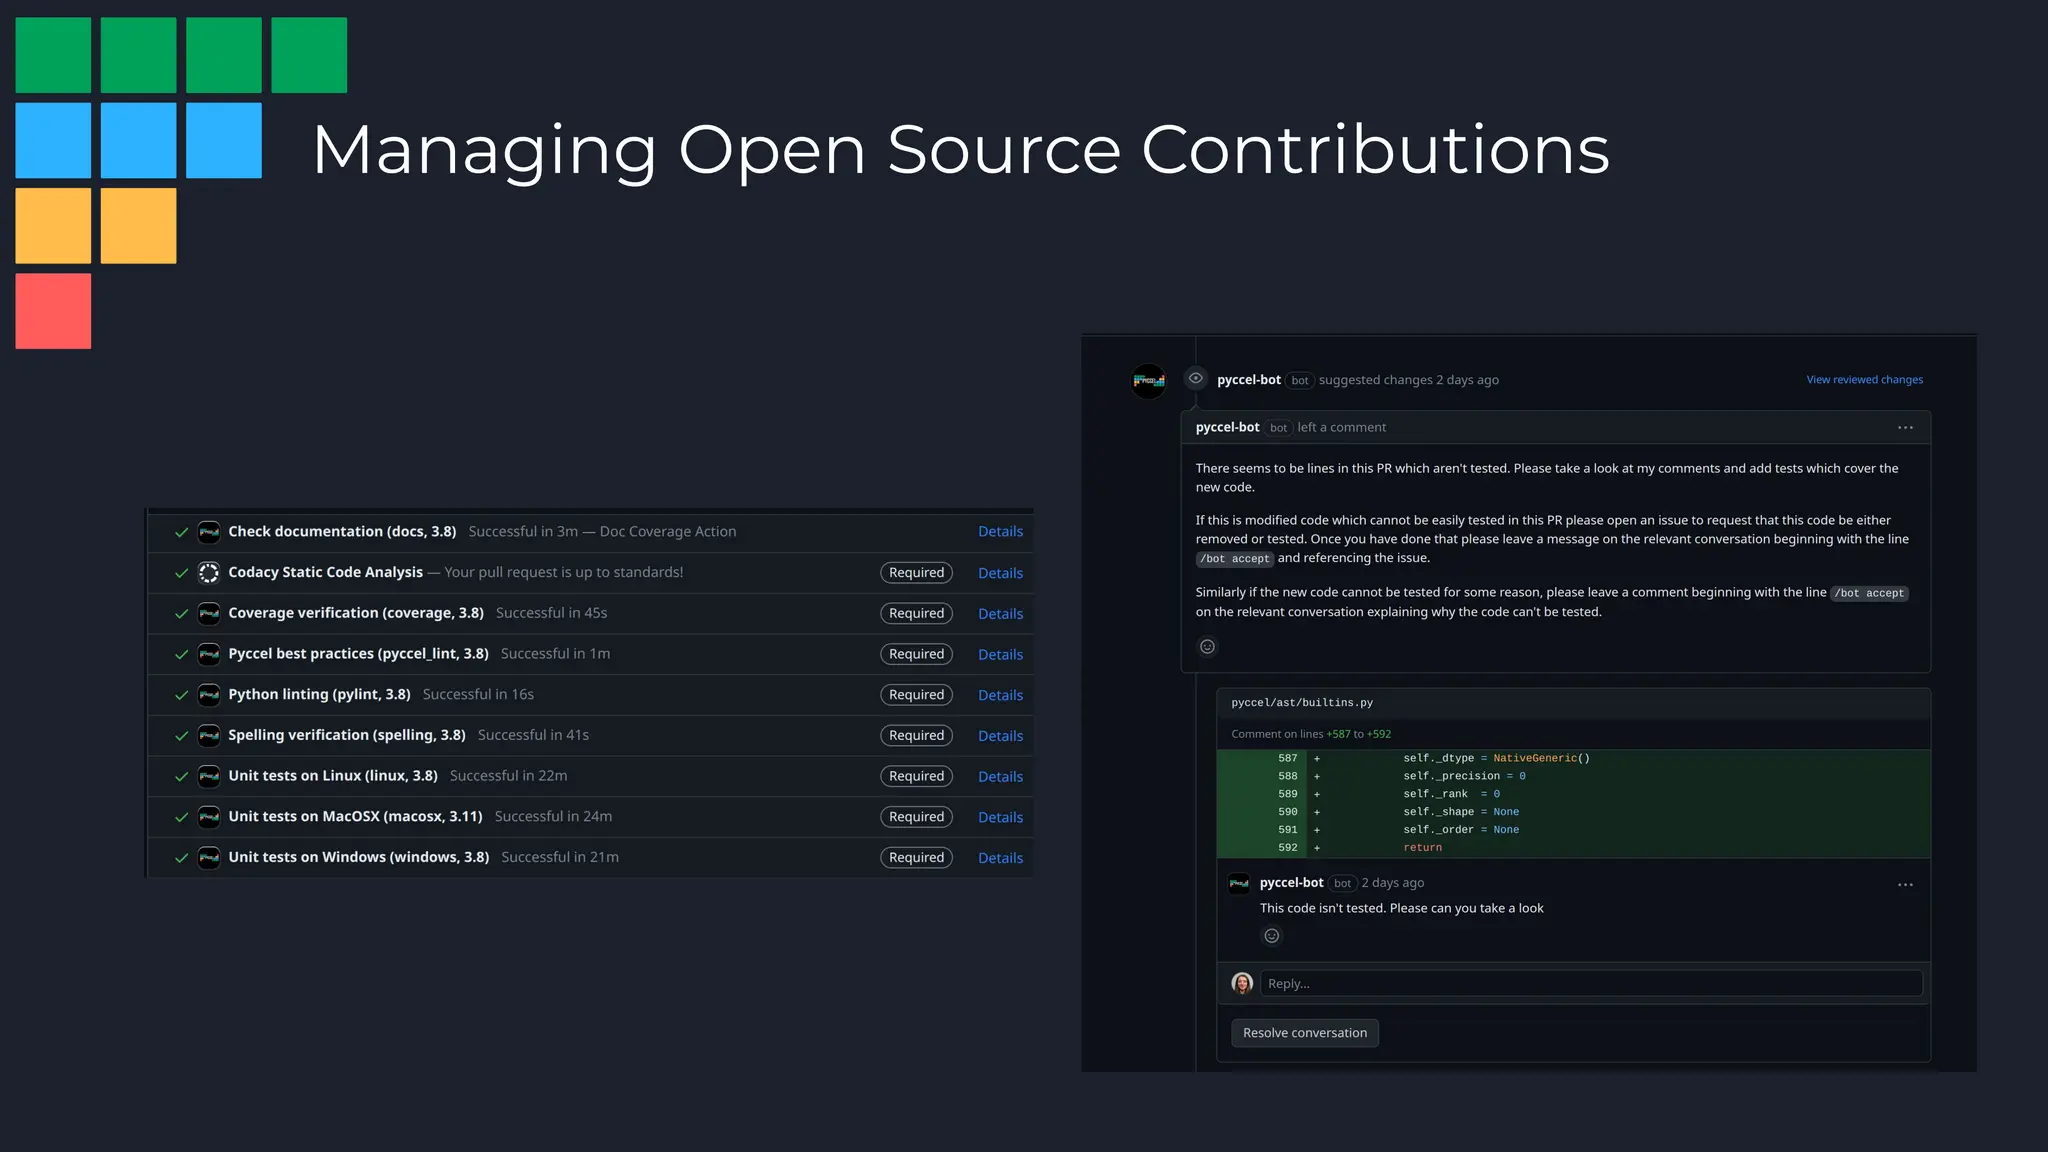Image resolution: width=2048 pixels, height=1152 pixels.
Task: Click diff line 587 with NativeGeneric()
Action: (1573, 759)
